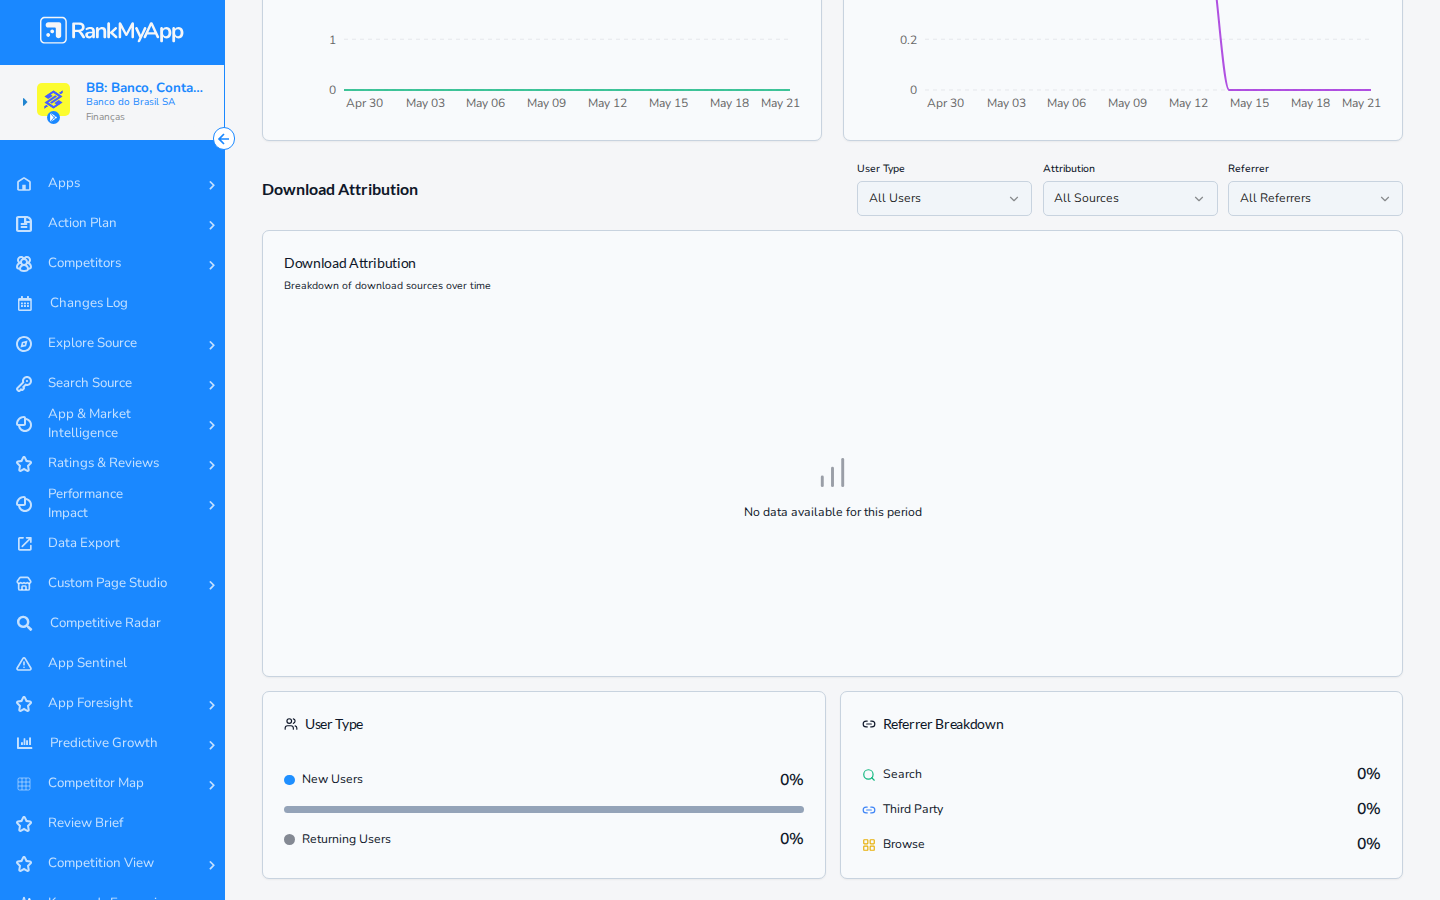1440x900 pixels.
Task: Expand the Performance Impact chevron
Action: tap(212, 505)
